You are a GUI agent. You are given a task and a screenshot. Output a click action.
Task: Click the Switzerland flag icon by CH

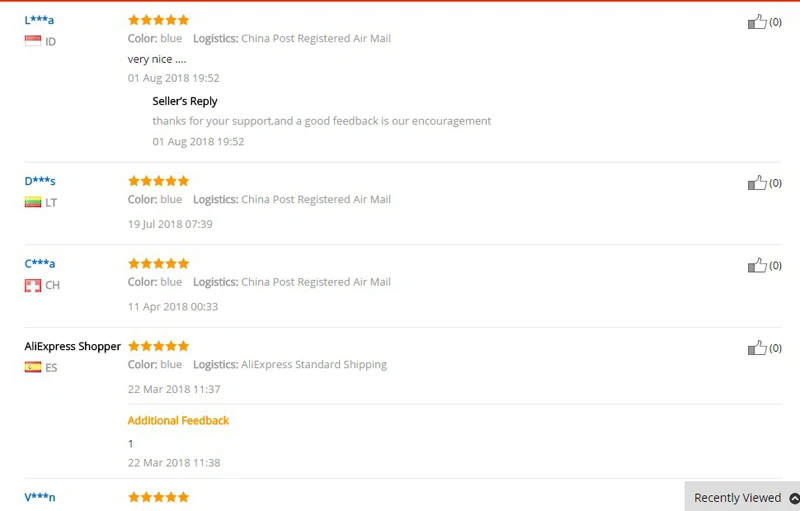[33, 285]
